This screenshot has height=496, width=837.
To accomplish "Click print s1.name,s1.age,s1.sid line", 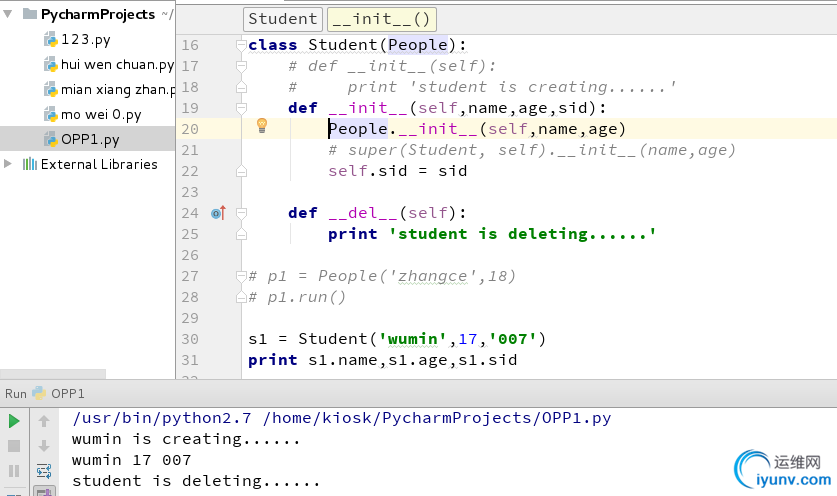I will click(x=382, y=360).
